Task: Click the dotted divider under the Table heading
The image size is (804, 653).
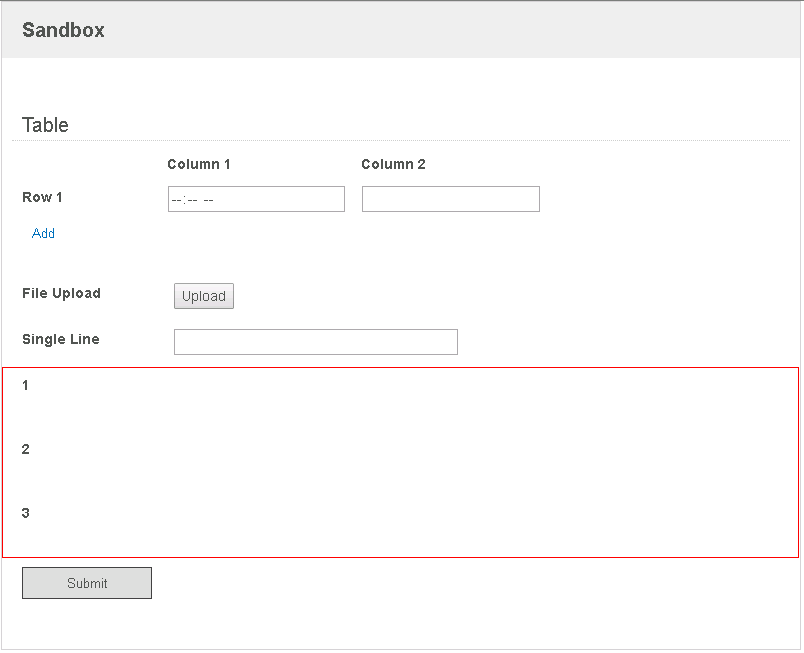Action: [401, 140]
